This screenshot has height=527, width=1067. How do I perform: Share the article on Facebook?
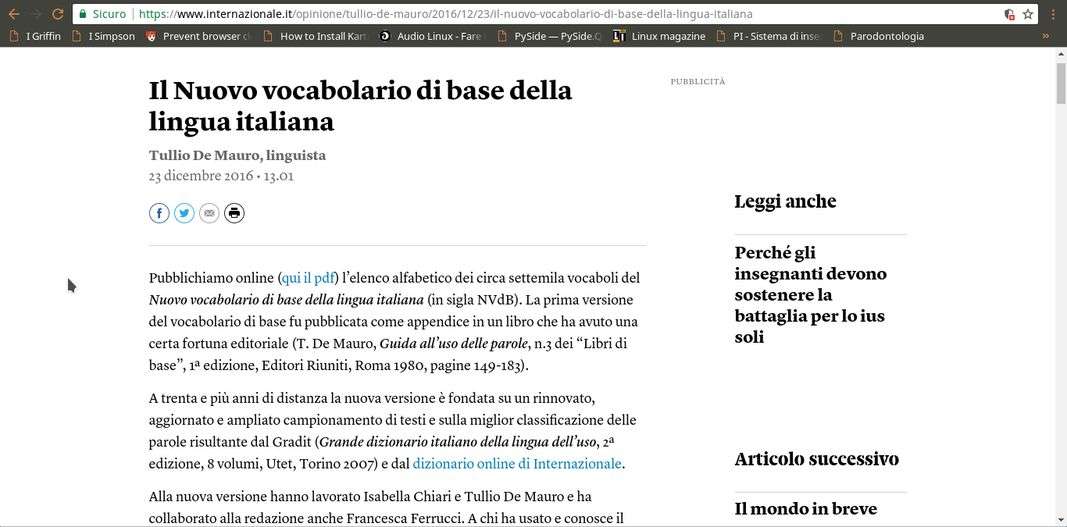(x=159, y=213)
